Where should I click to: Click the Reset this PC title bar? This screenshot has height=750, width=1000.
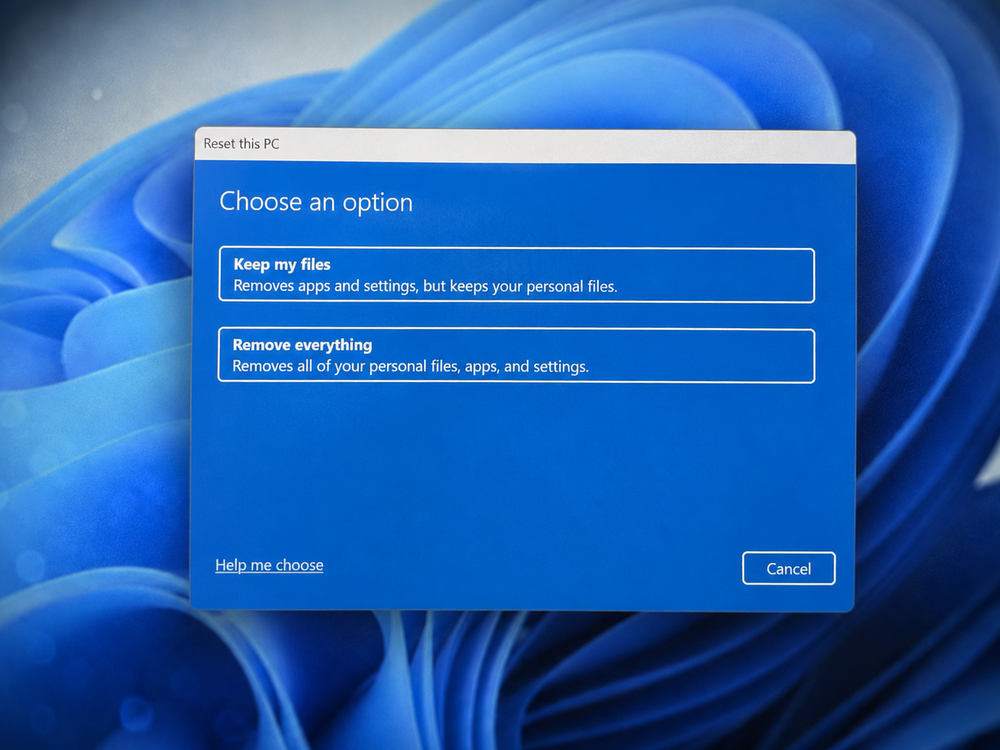pyautogui.click(x=525, y=145)
